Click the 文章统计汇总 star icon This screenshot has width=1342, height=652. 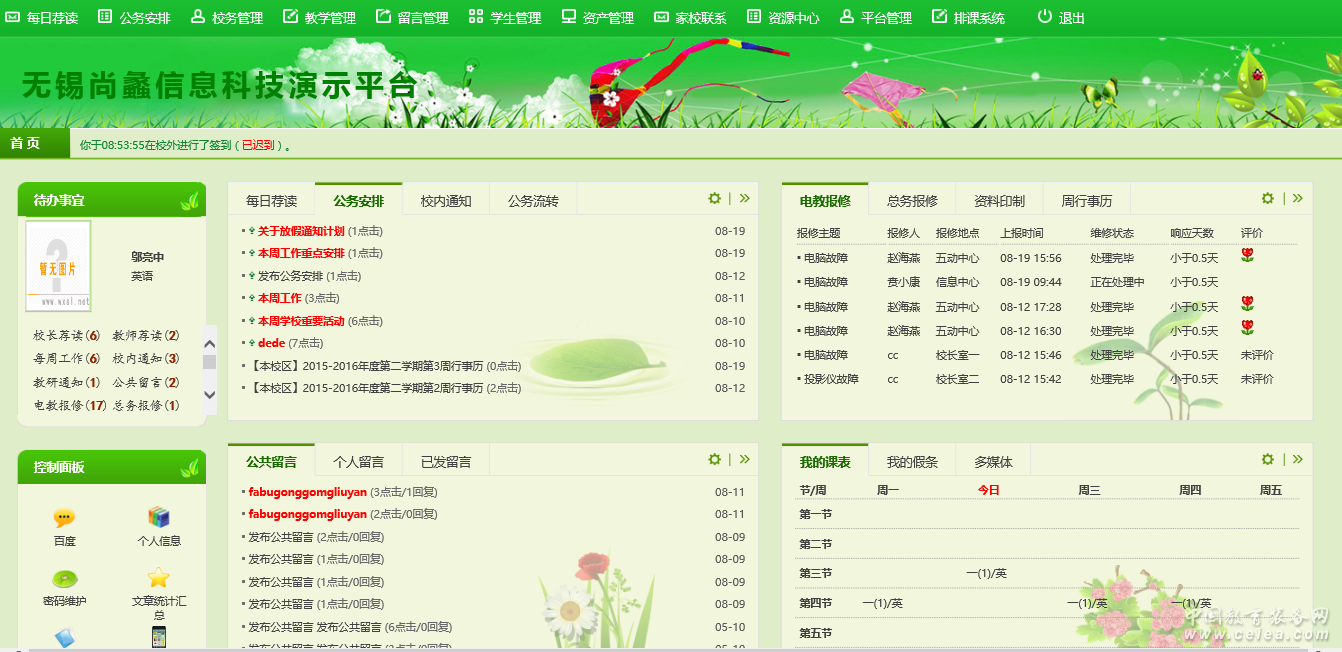pos(159,578)
